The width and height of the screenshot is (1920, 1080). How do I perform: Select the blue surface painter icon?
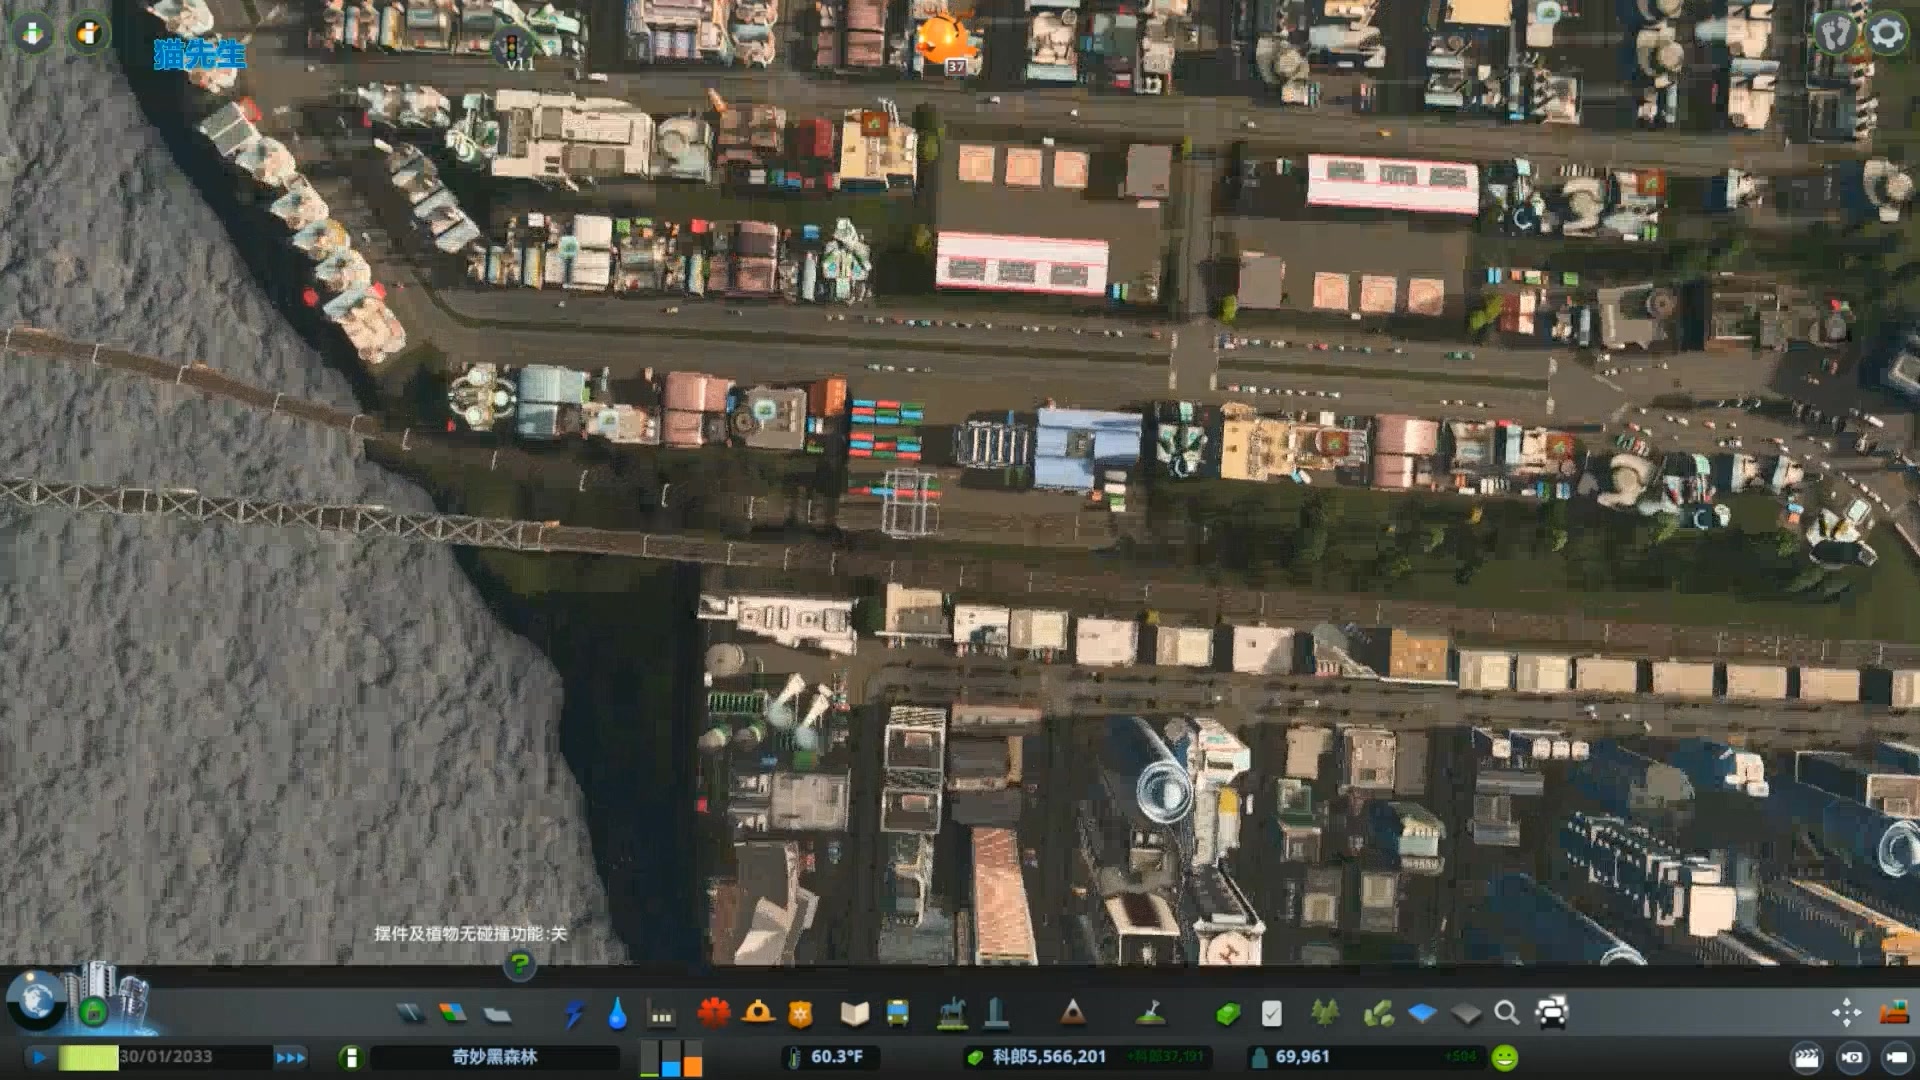1422,1014
